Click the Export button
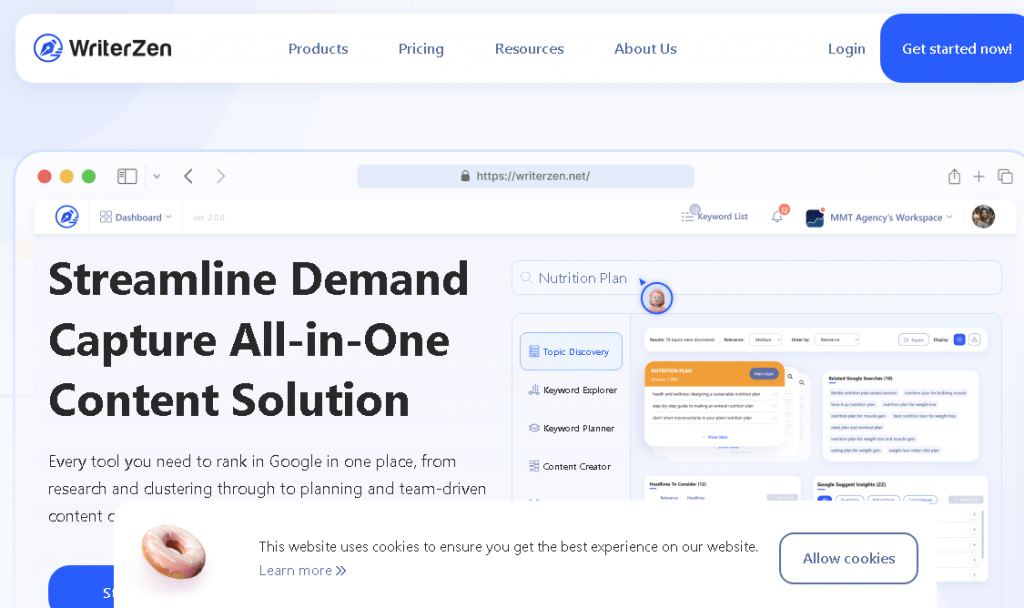Image resolution: width=1024 pixels, height=608 pixels. 913,340
